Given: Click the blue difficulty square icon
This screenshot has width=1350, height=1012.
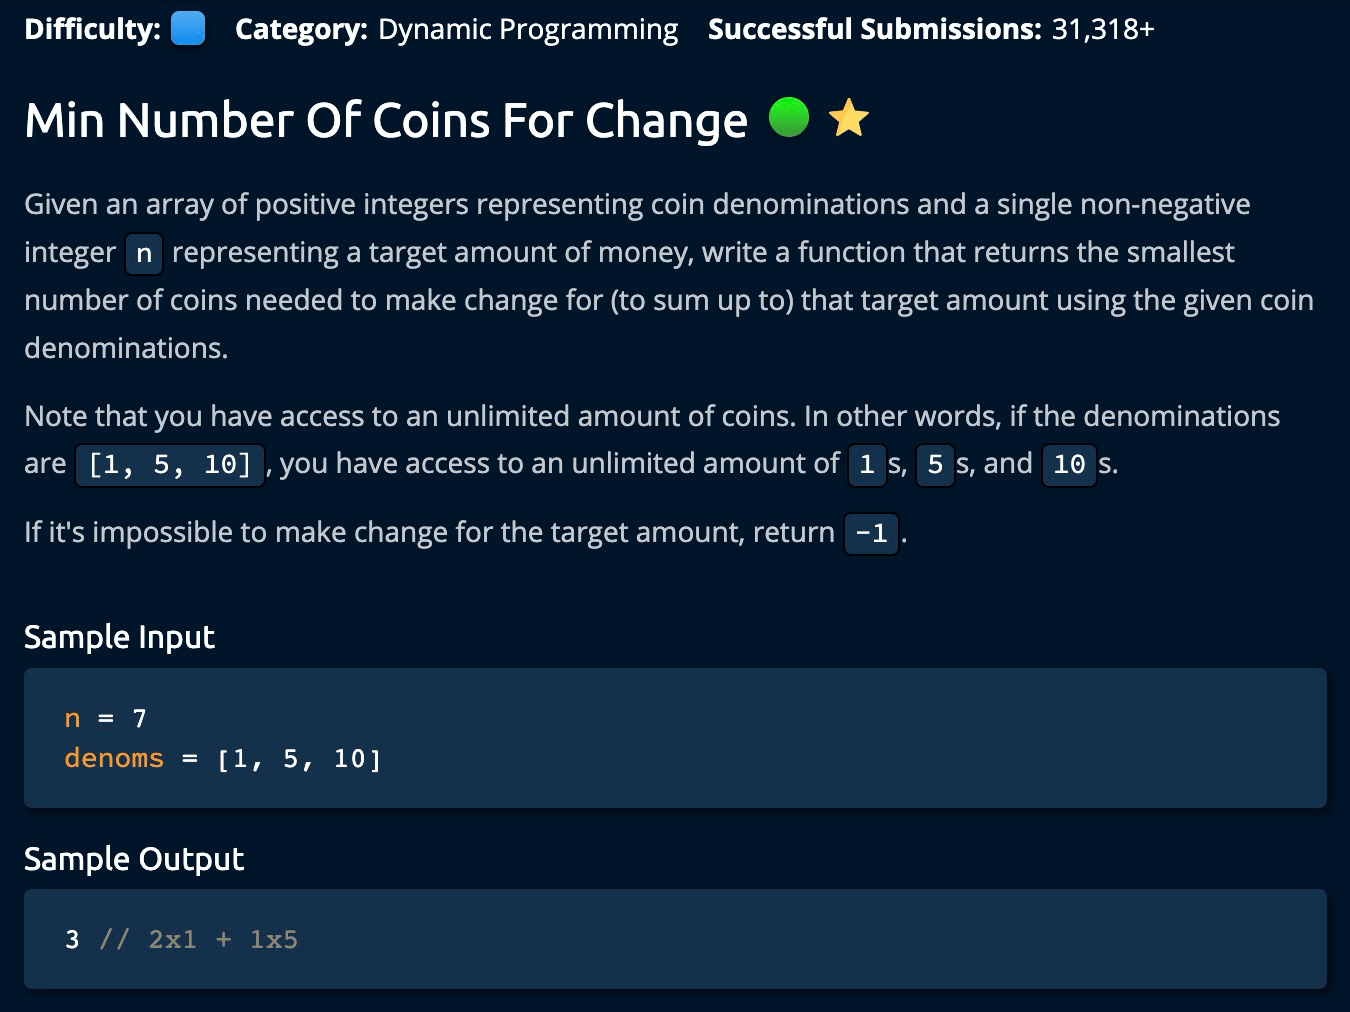Looking at the screenshot, I should click(188, 29).
